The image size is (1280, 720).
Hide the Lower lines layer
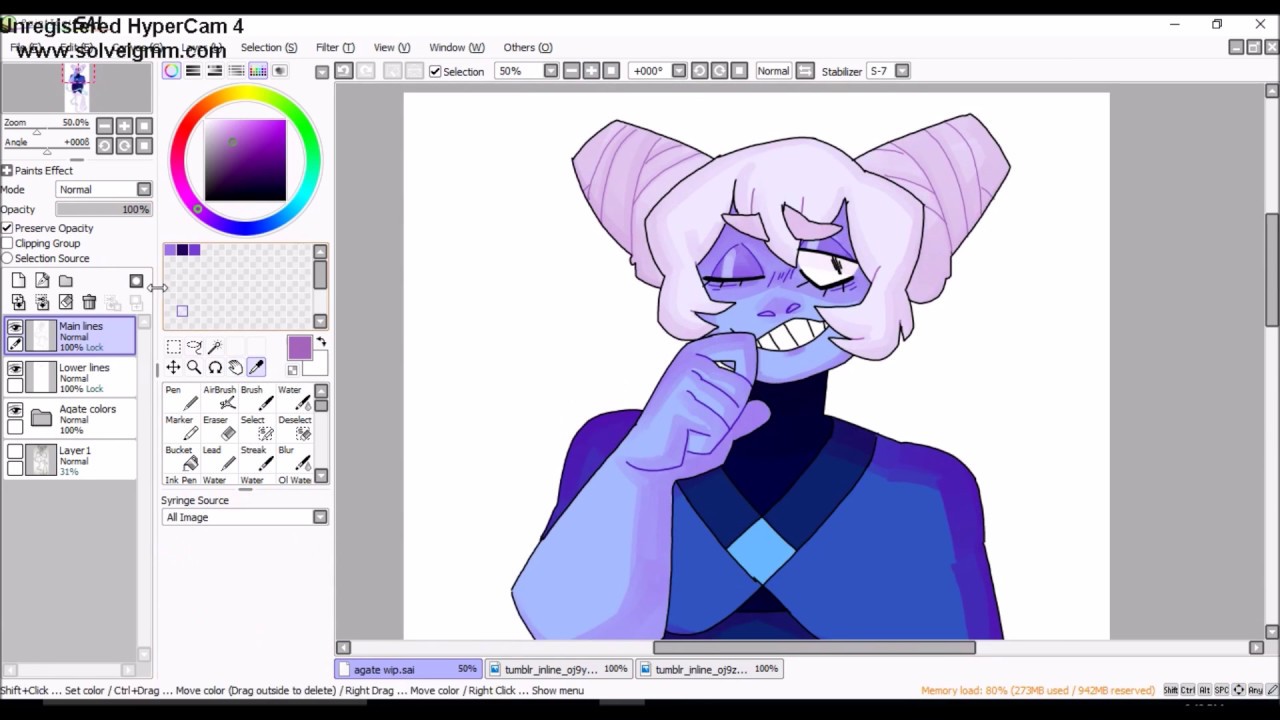coord(15,369)
